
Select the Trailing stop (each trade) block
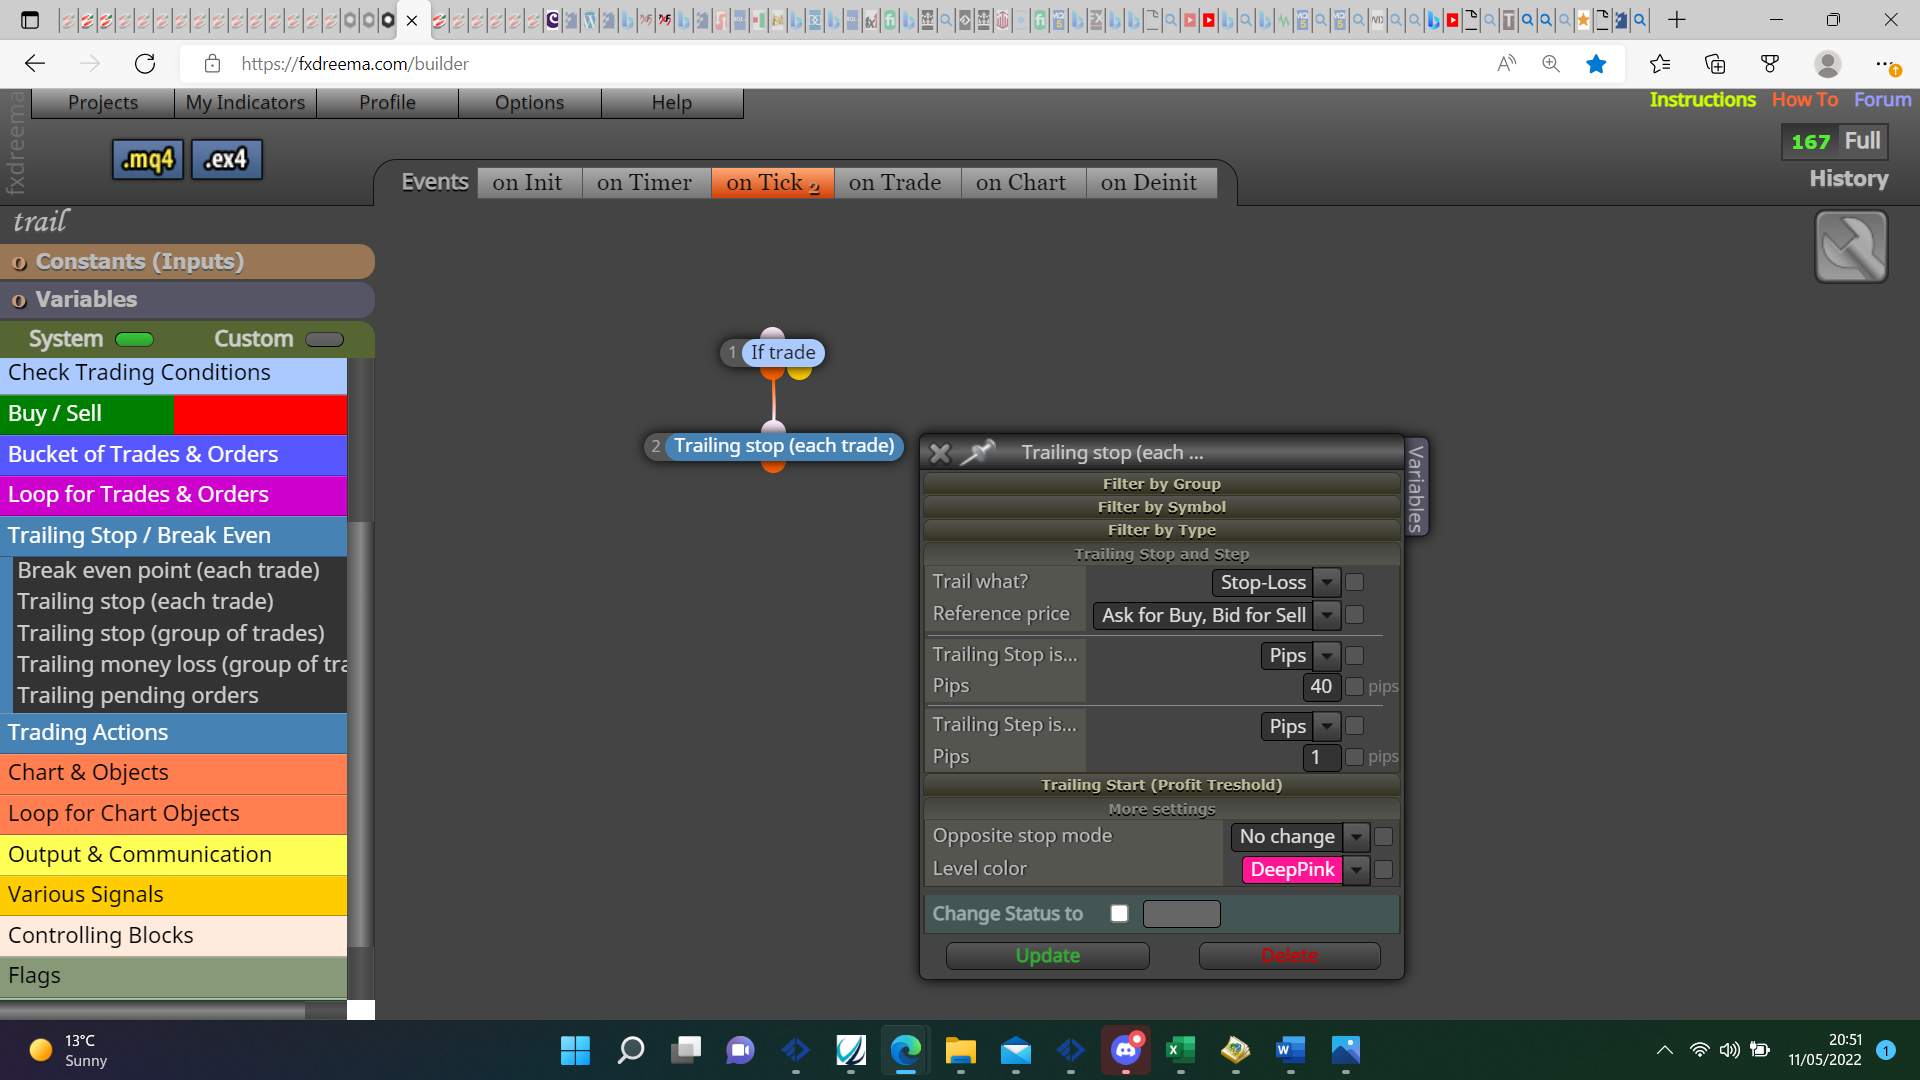point(783,446)
